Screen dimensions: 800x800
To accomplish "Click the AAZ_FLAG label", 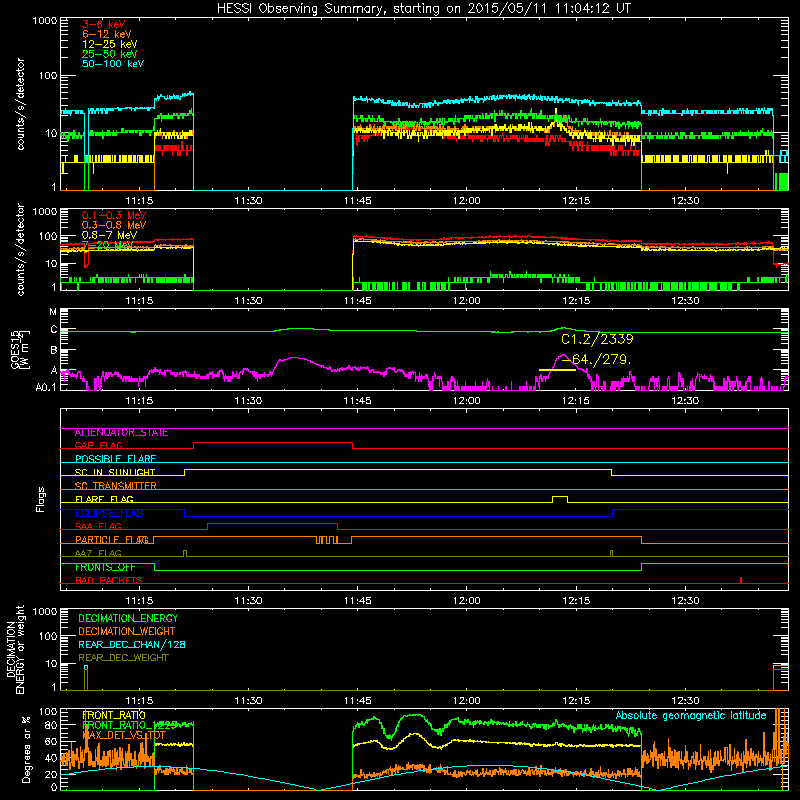I will click(x=98, y=553).
